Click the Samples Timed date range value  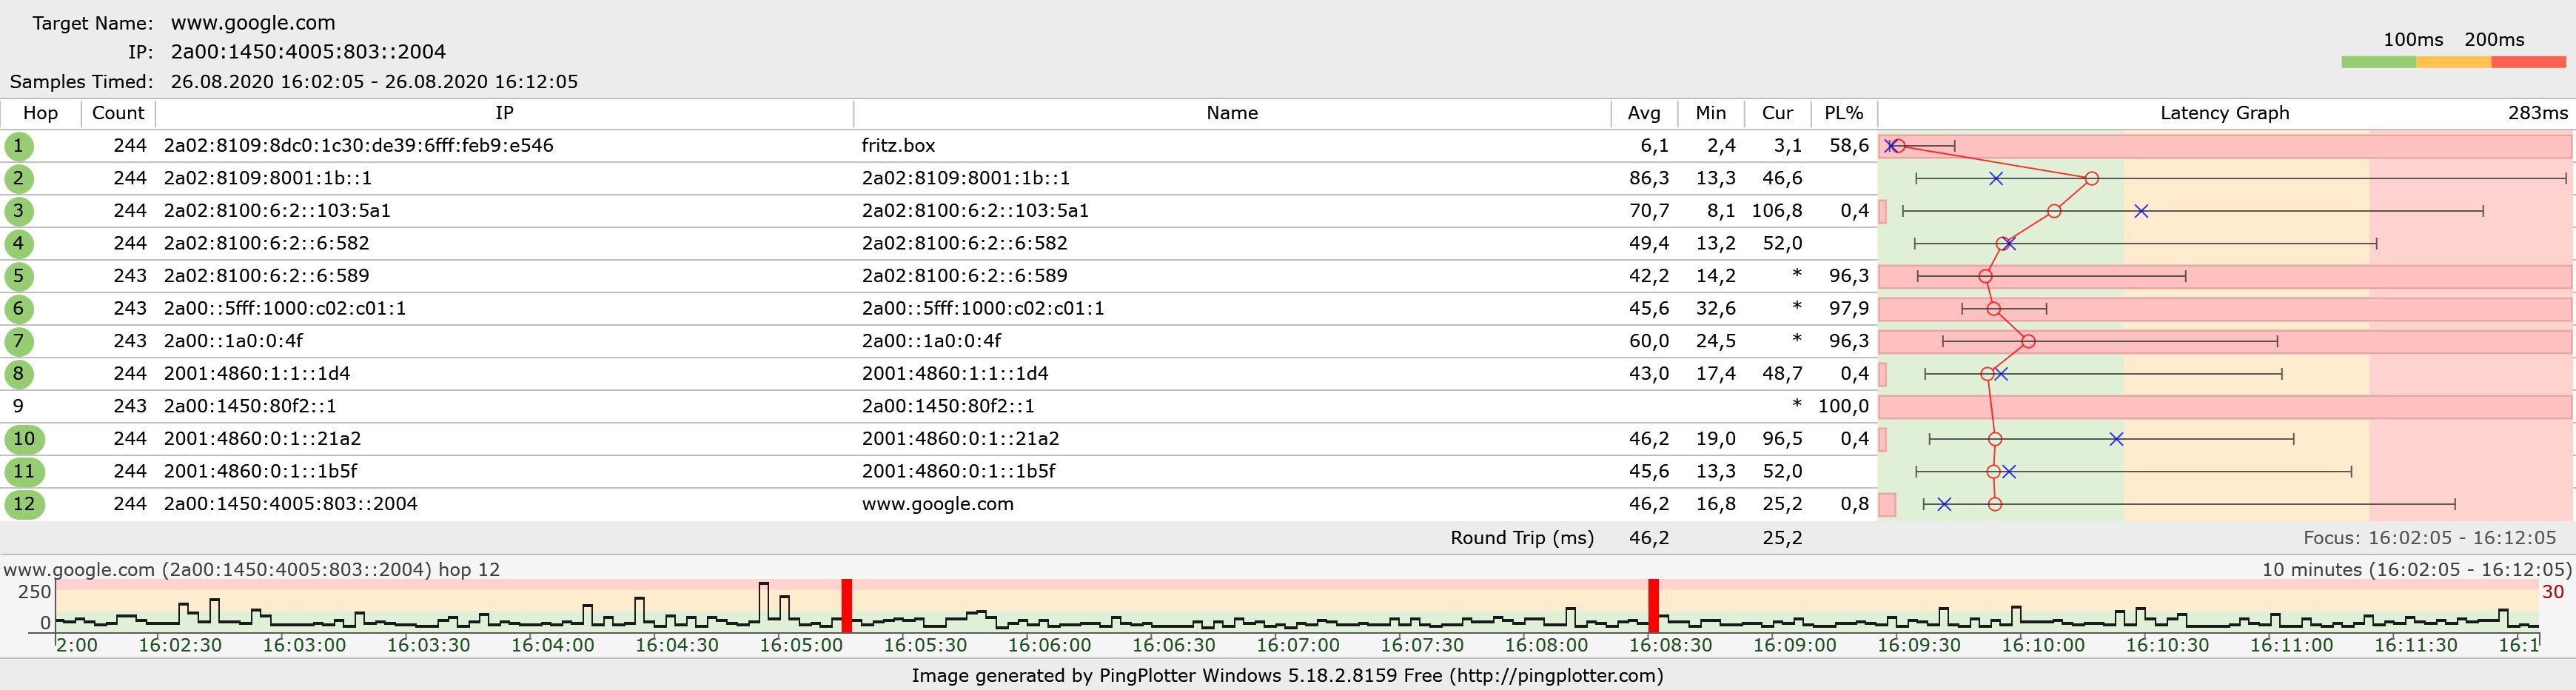(375, 82)
